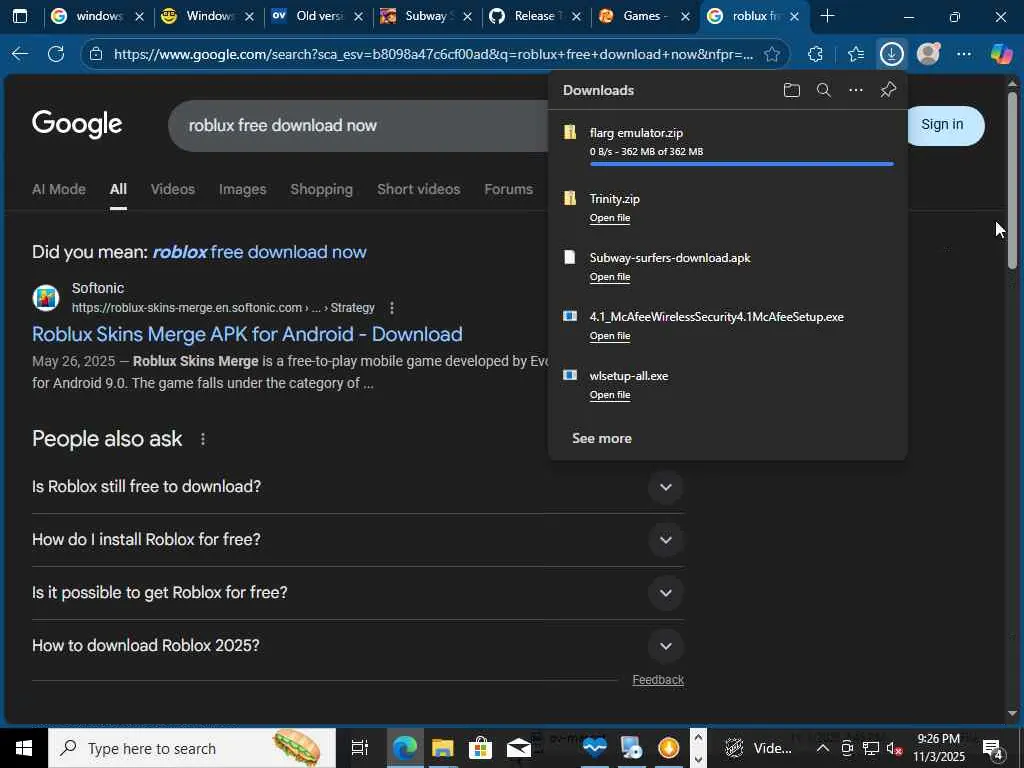This screenshot has width=1024, height=768.
Task: Close the 'Old versi' tab
Action: [x=358, y=16]
